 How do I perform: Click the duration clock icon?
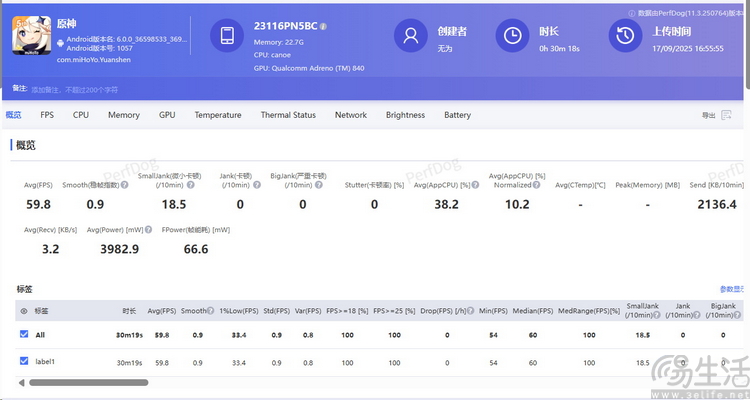[512, 36]
